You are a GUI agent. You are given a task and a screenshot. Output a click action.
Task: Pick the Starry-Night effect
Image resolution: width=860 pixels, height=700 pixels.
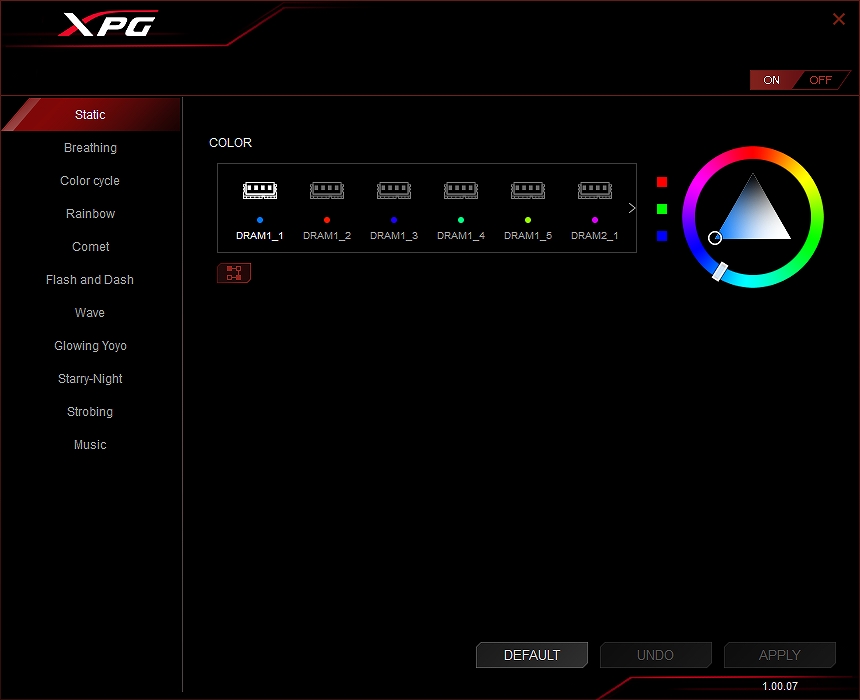point(90,379)
